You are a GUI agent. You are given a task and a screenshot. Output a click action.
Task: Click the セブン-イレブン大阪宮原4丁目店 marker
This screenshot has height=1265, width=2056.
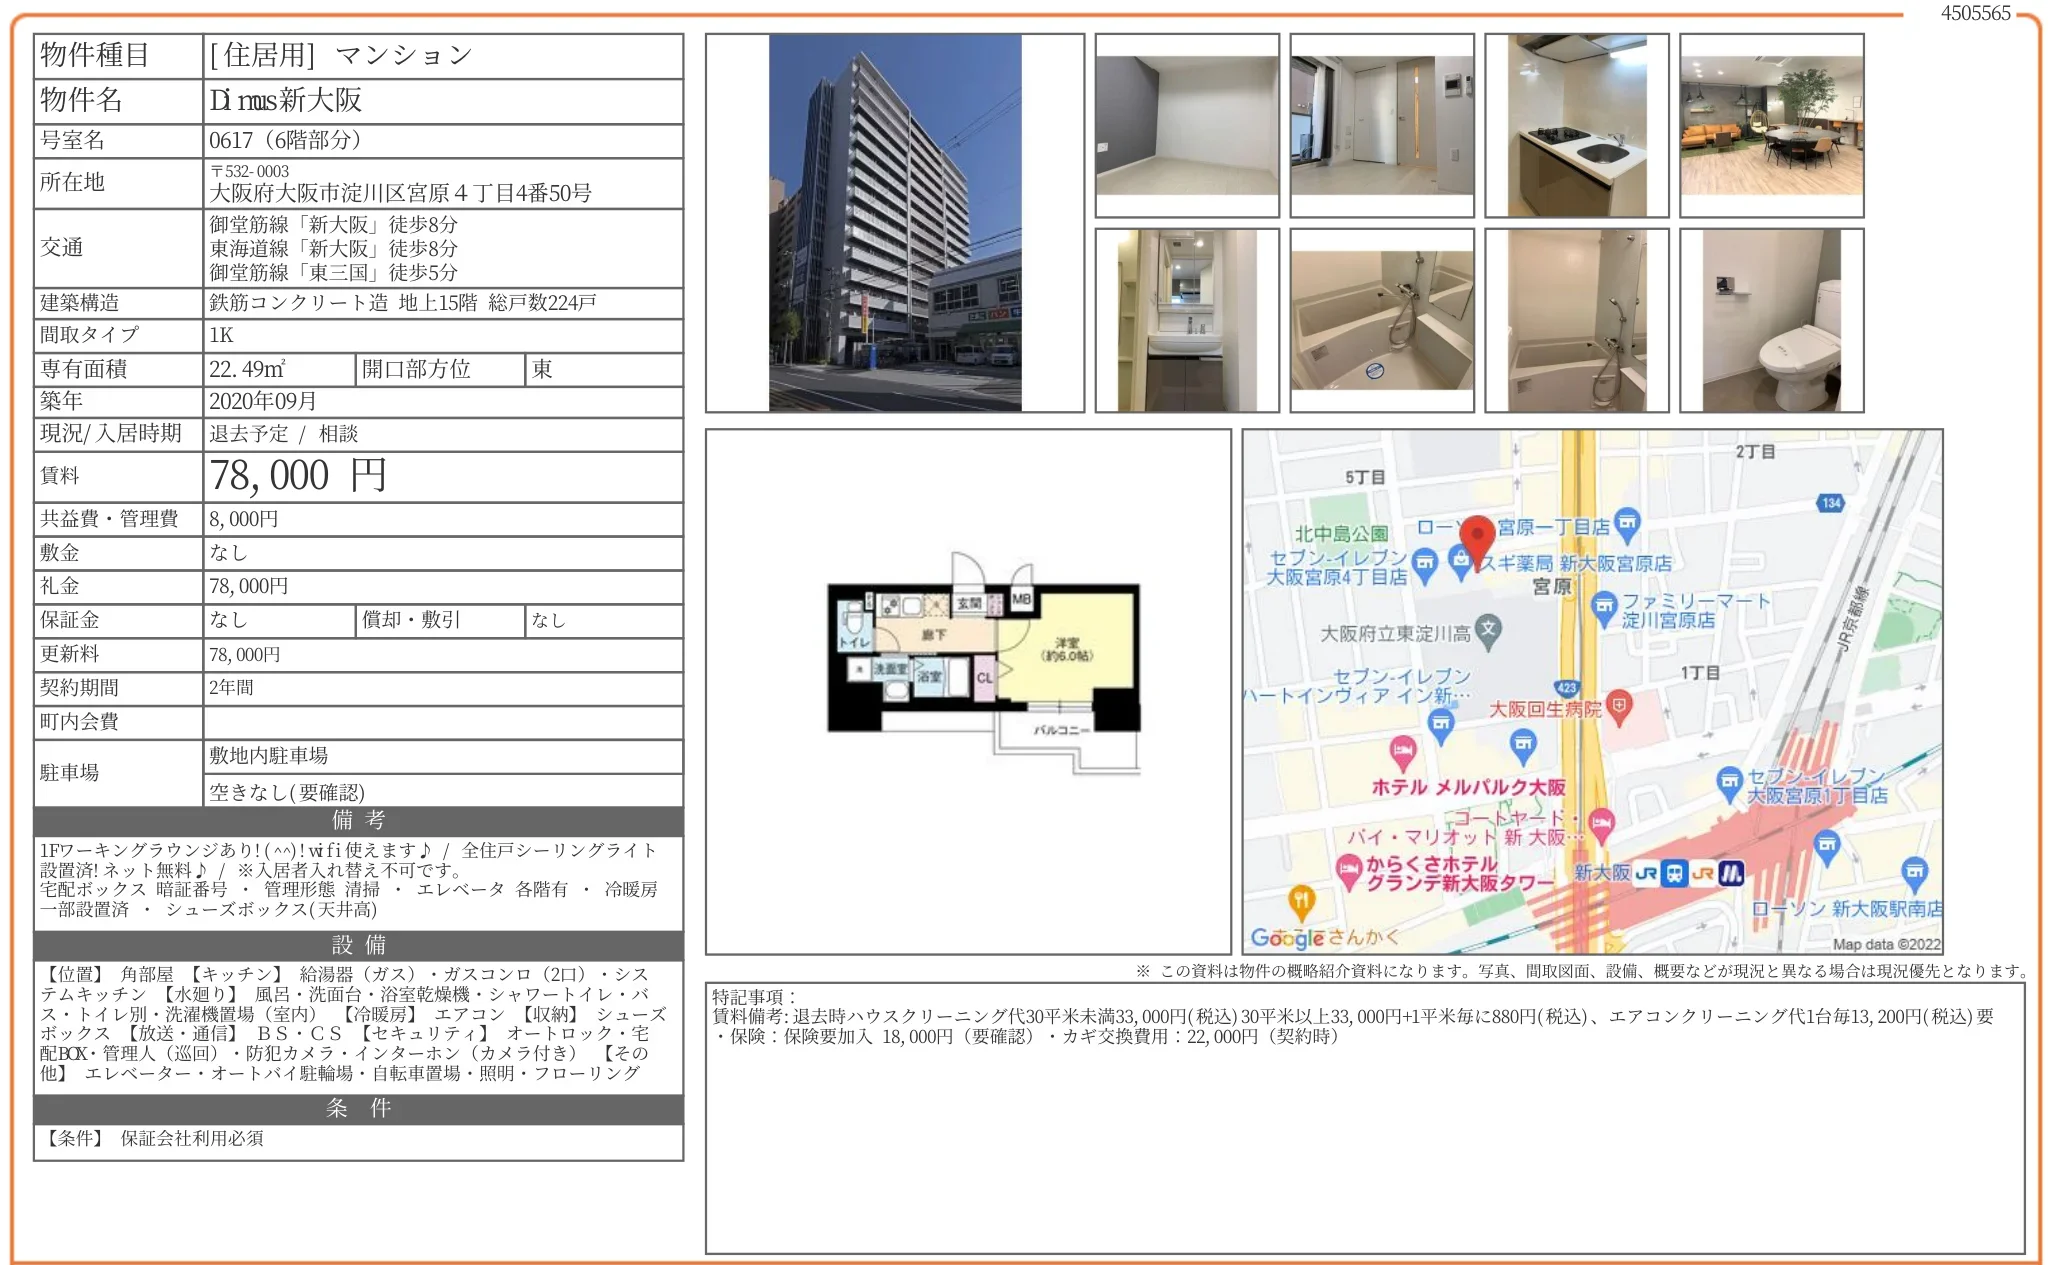[x=1426, y=562]
